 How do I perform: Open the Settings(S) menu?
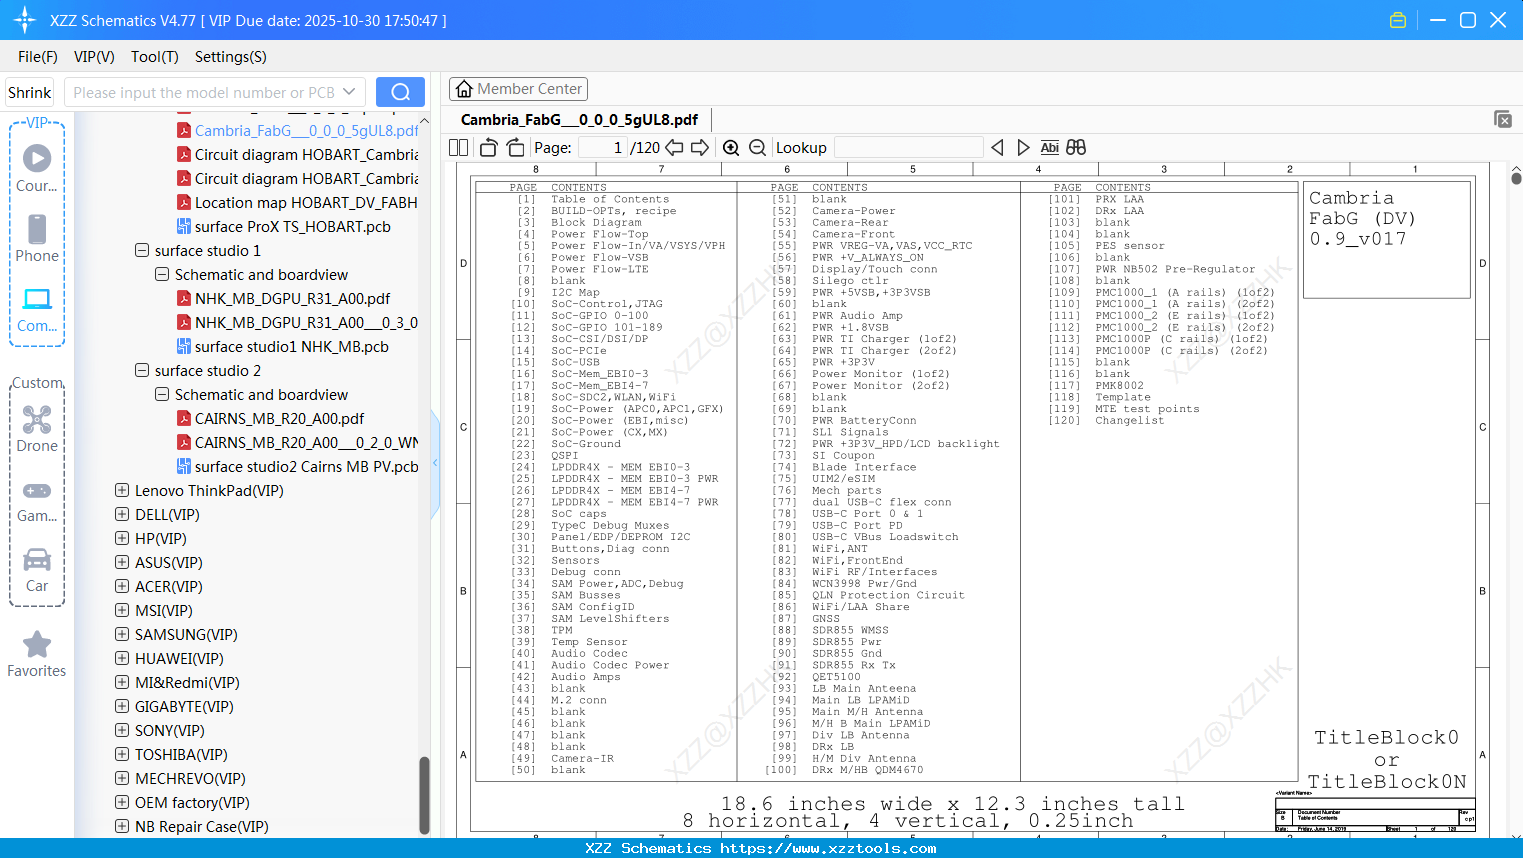(x=231, y=57)
